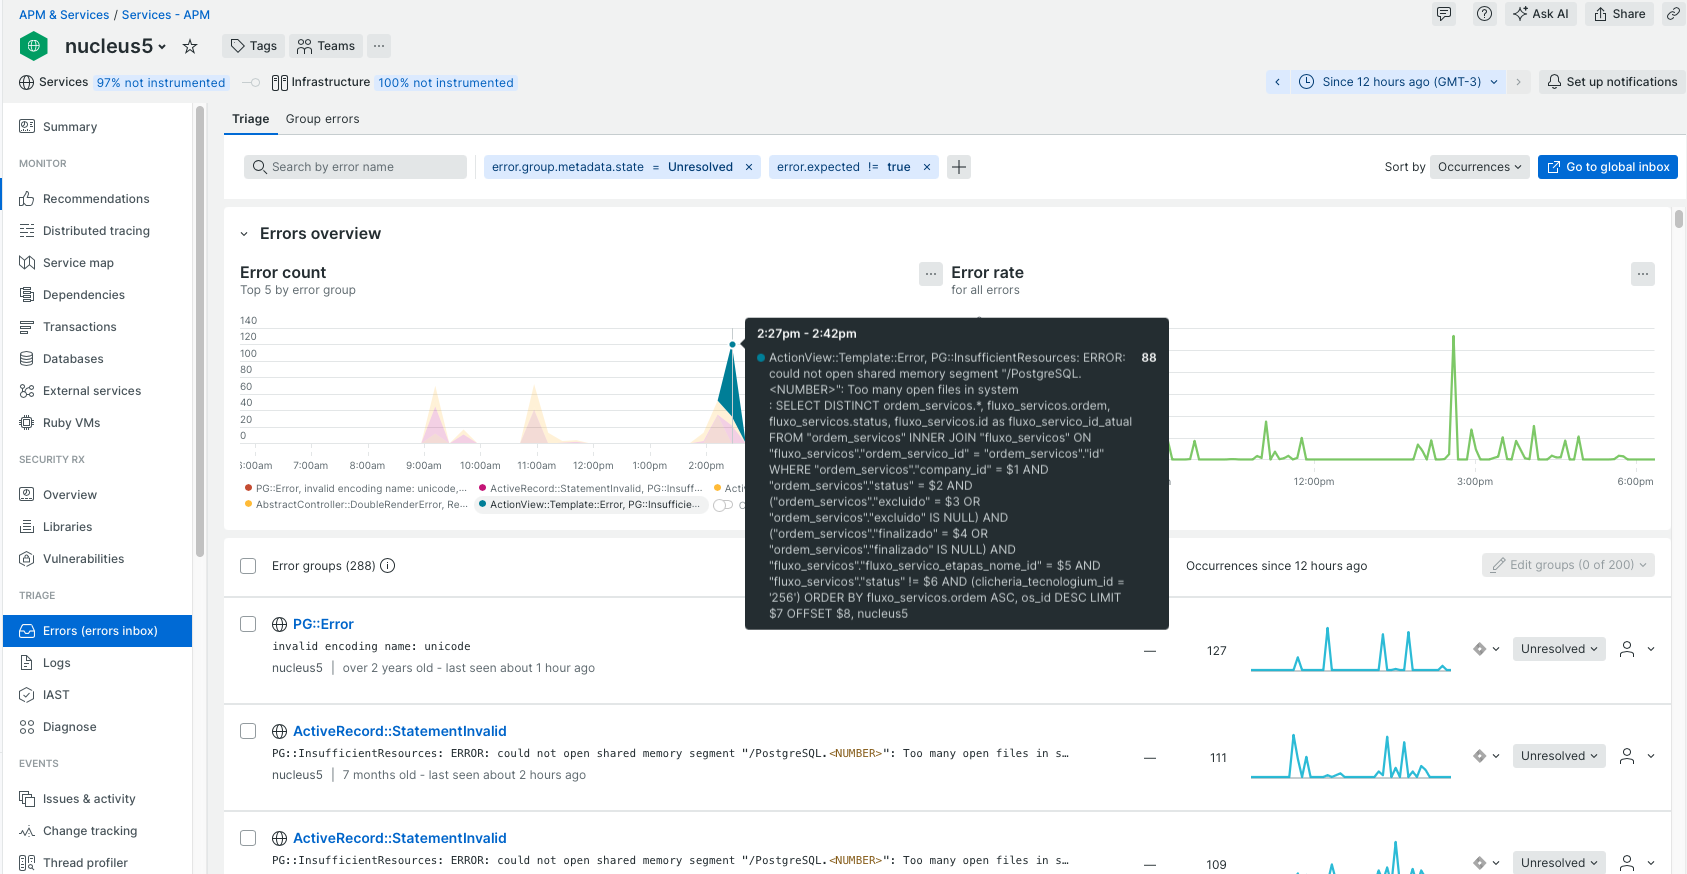Change status of 111-occurrence error group
Screen dimensions: 1687x874
point(1559,756)
